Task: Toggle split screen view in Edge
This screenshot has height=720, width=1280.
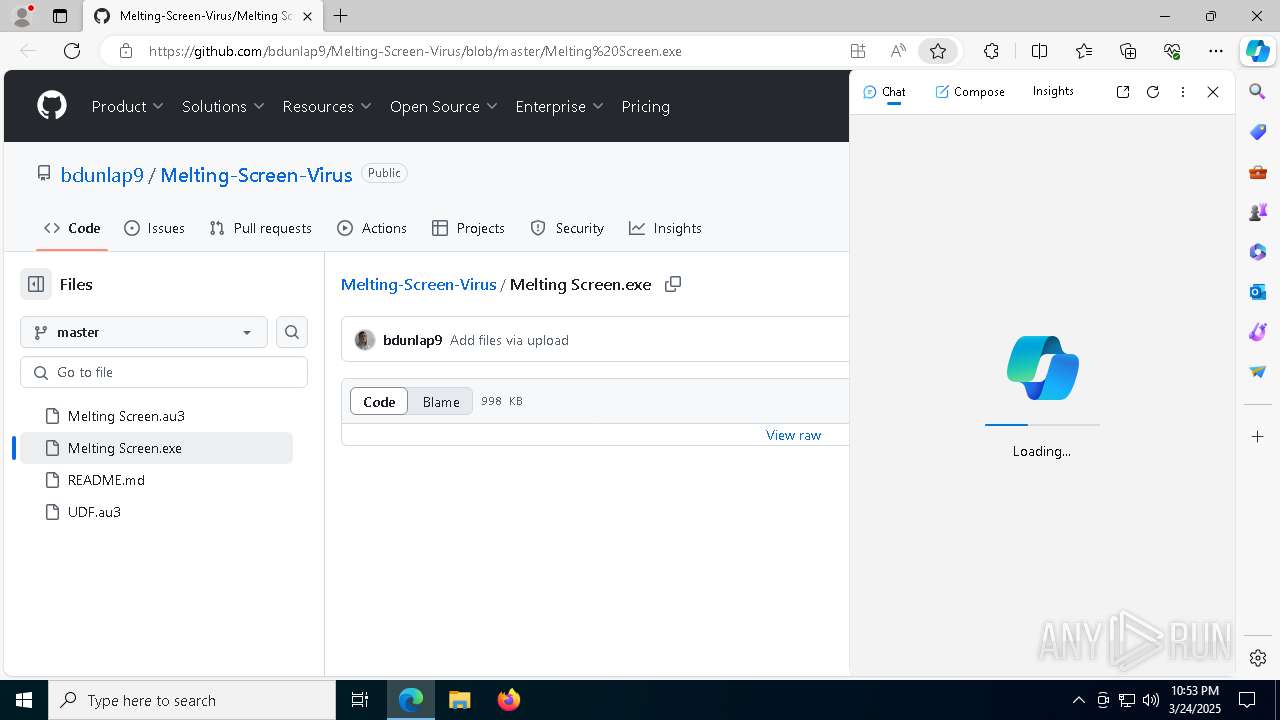Action: pyautogui.click(x=1039, y=51)
